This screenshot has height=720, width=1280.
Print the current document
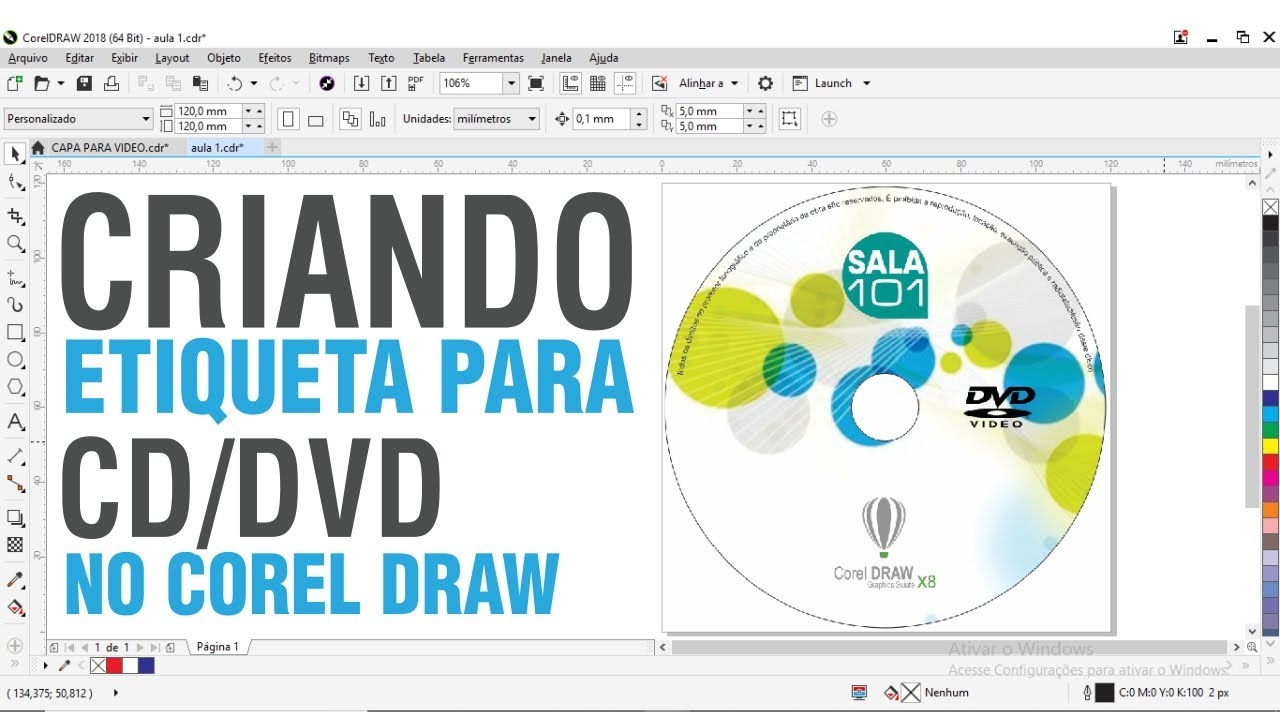(112, 83)
